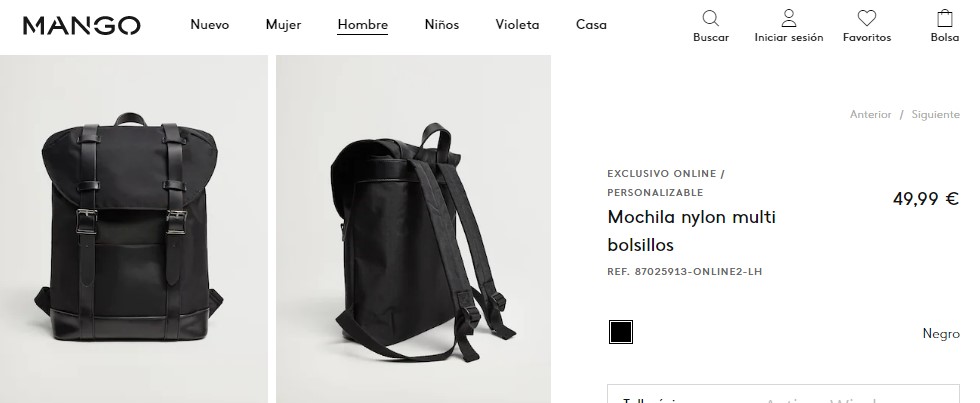Open the back view backpack image

coord(413,229)
